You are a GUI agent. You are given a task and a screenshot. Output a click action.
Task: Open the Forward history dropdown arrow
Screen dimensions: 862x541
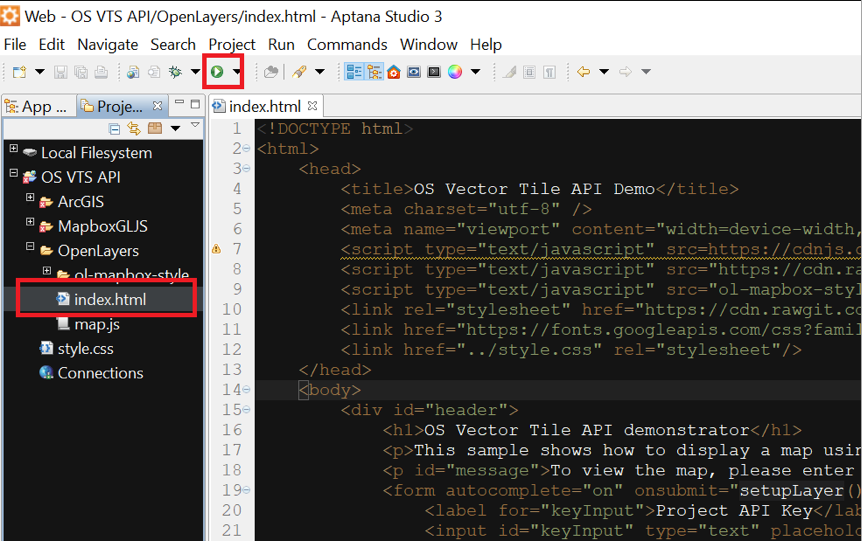click(x=646, y=71)
